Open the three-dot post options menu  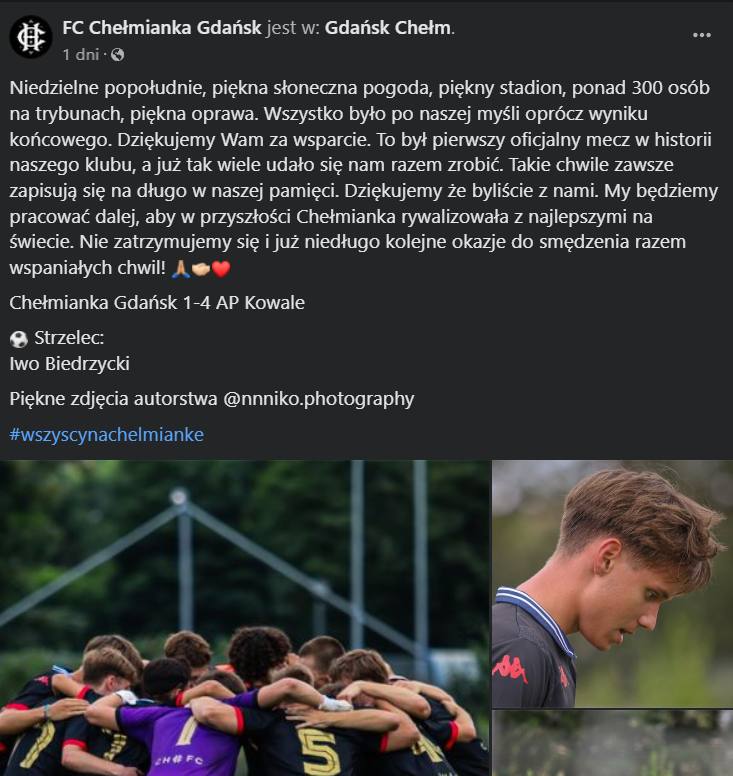pos(702,36)
